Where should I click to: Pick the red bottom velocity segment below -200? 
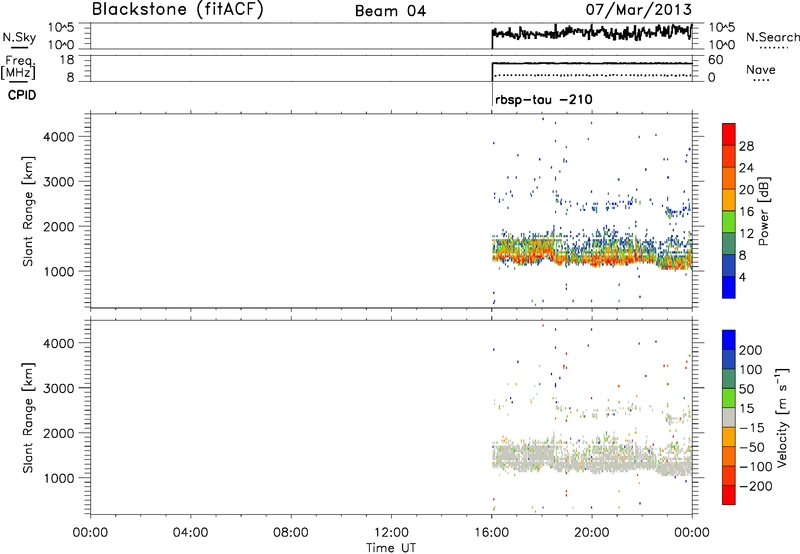[x=729, y=495]
